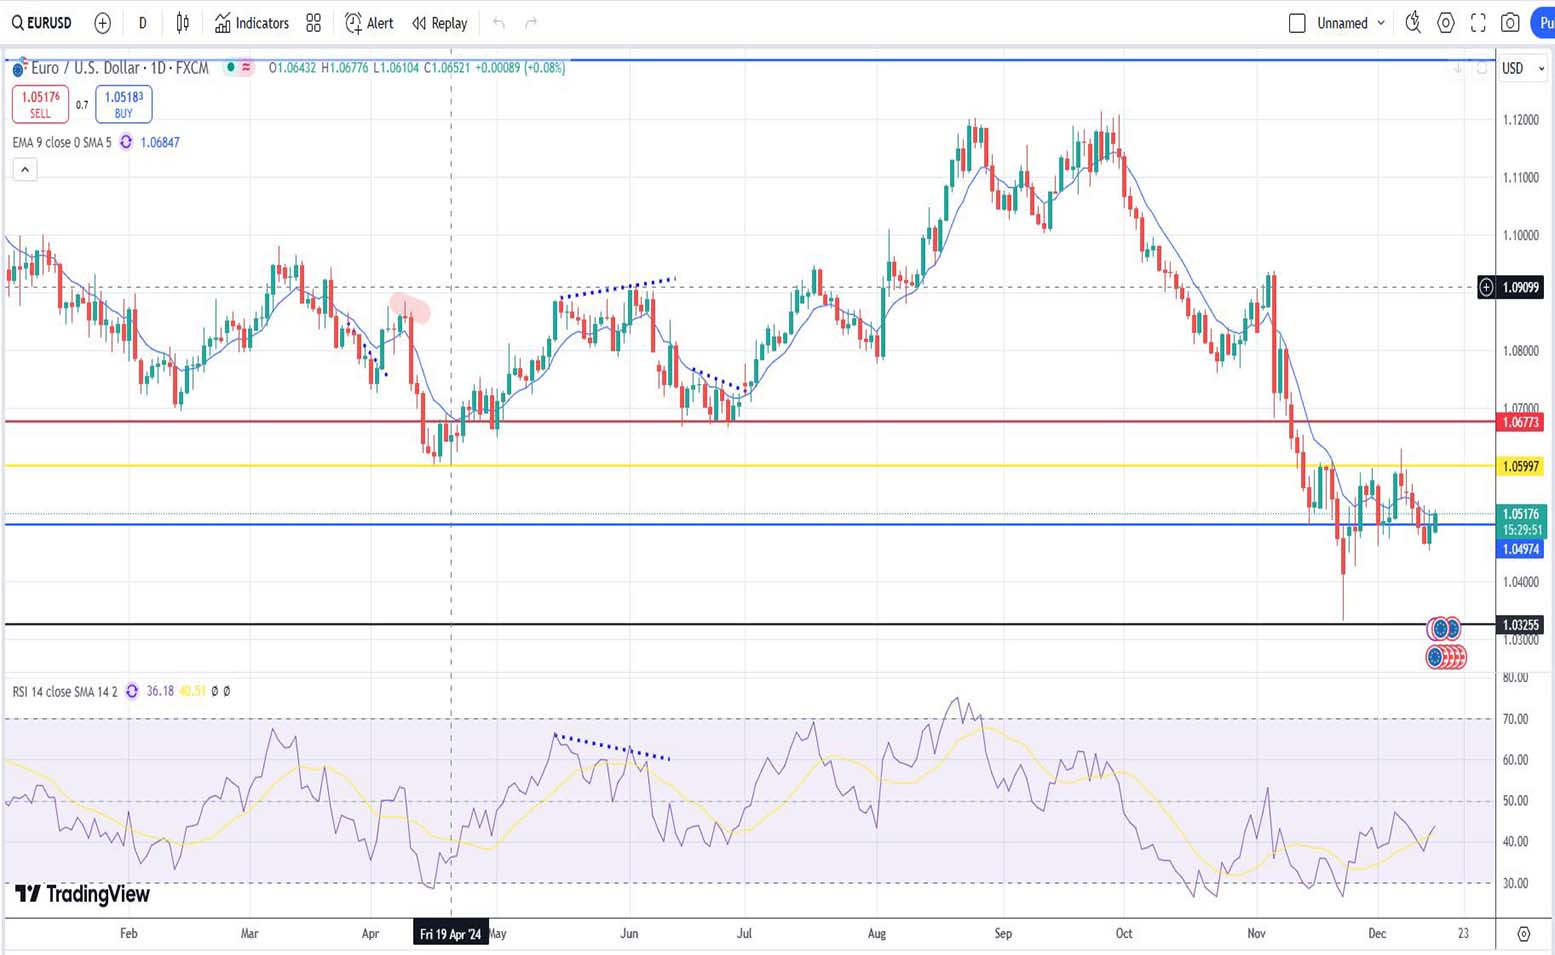Expand the Unnamed layout dropdown
The width and height of the screenshot is (1555, 955).
click(1381, 23)
